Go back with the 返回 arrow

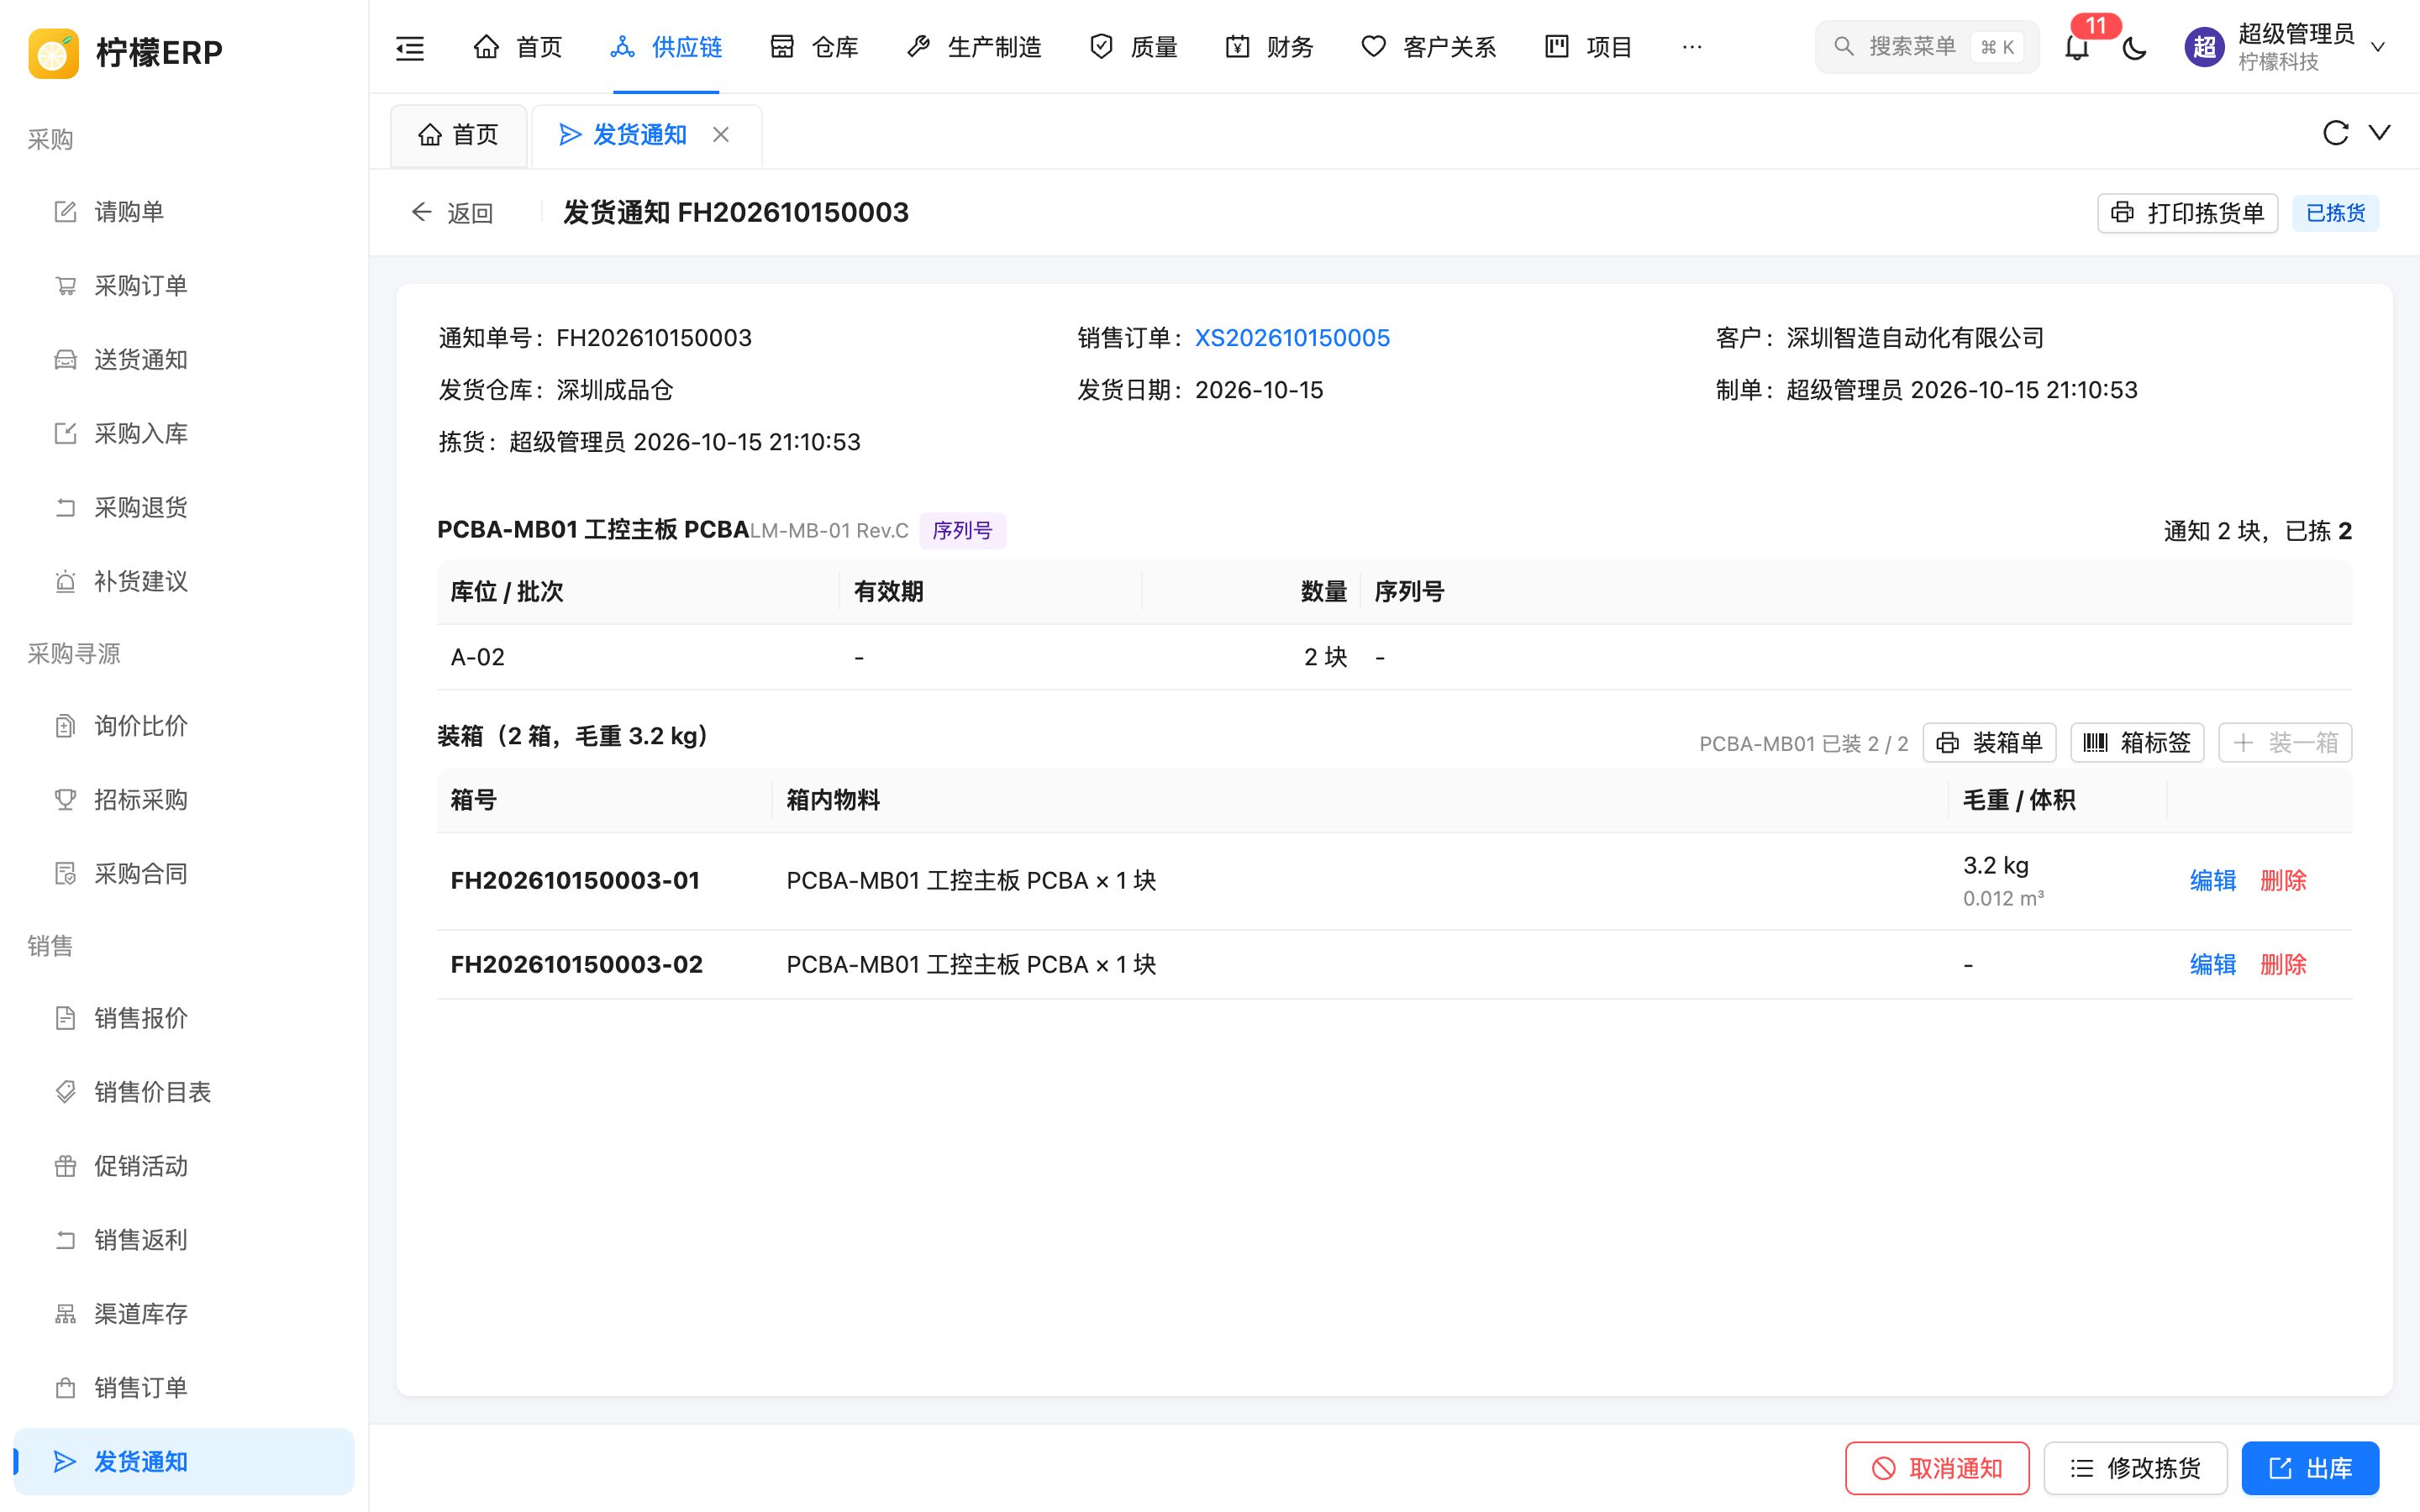point(452,213)
